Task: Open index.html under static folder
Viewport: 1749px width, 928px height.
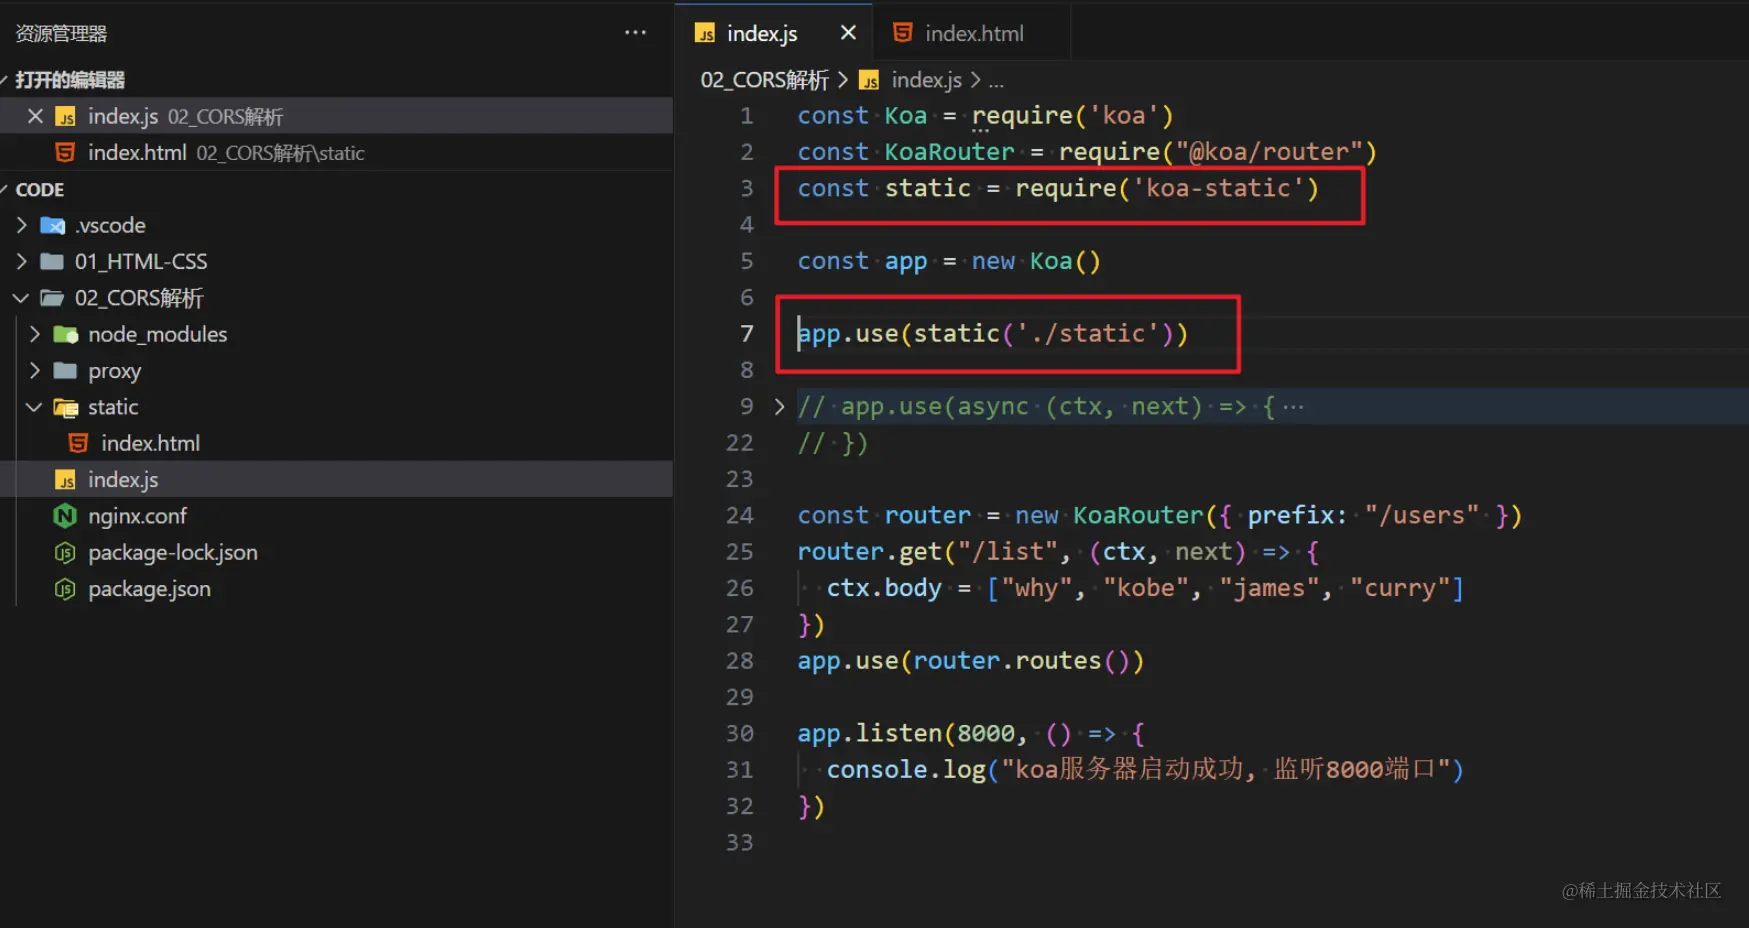Action: coord(150,443)
